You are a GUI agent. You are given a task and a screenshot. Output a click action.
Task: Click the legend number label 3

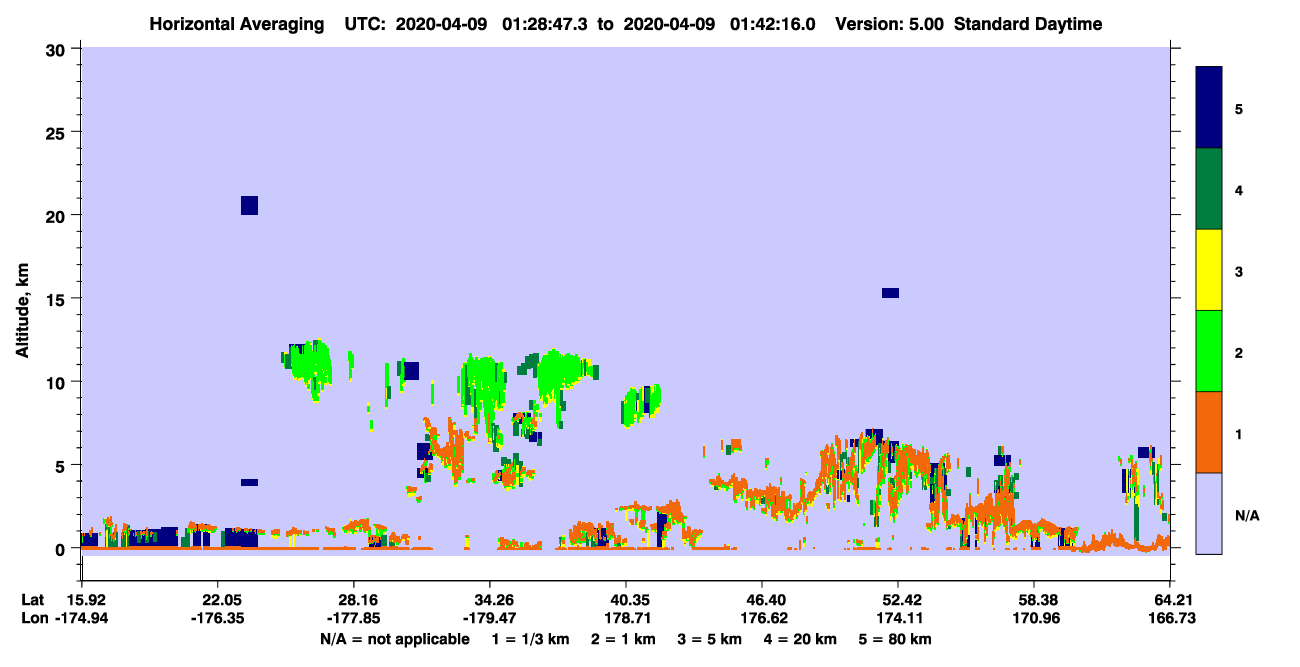tap(1239, 270)
